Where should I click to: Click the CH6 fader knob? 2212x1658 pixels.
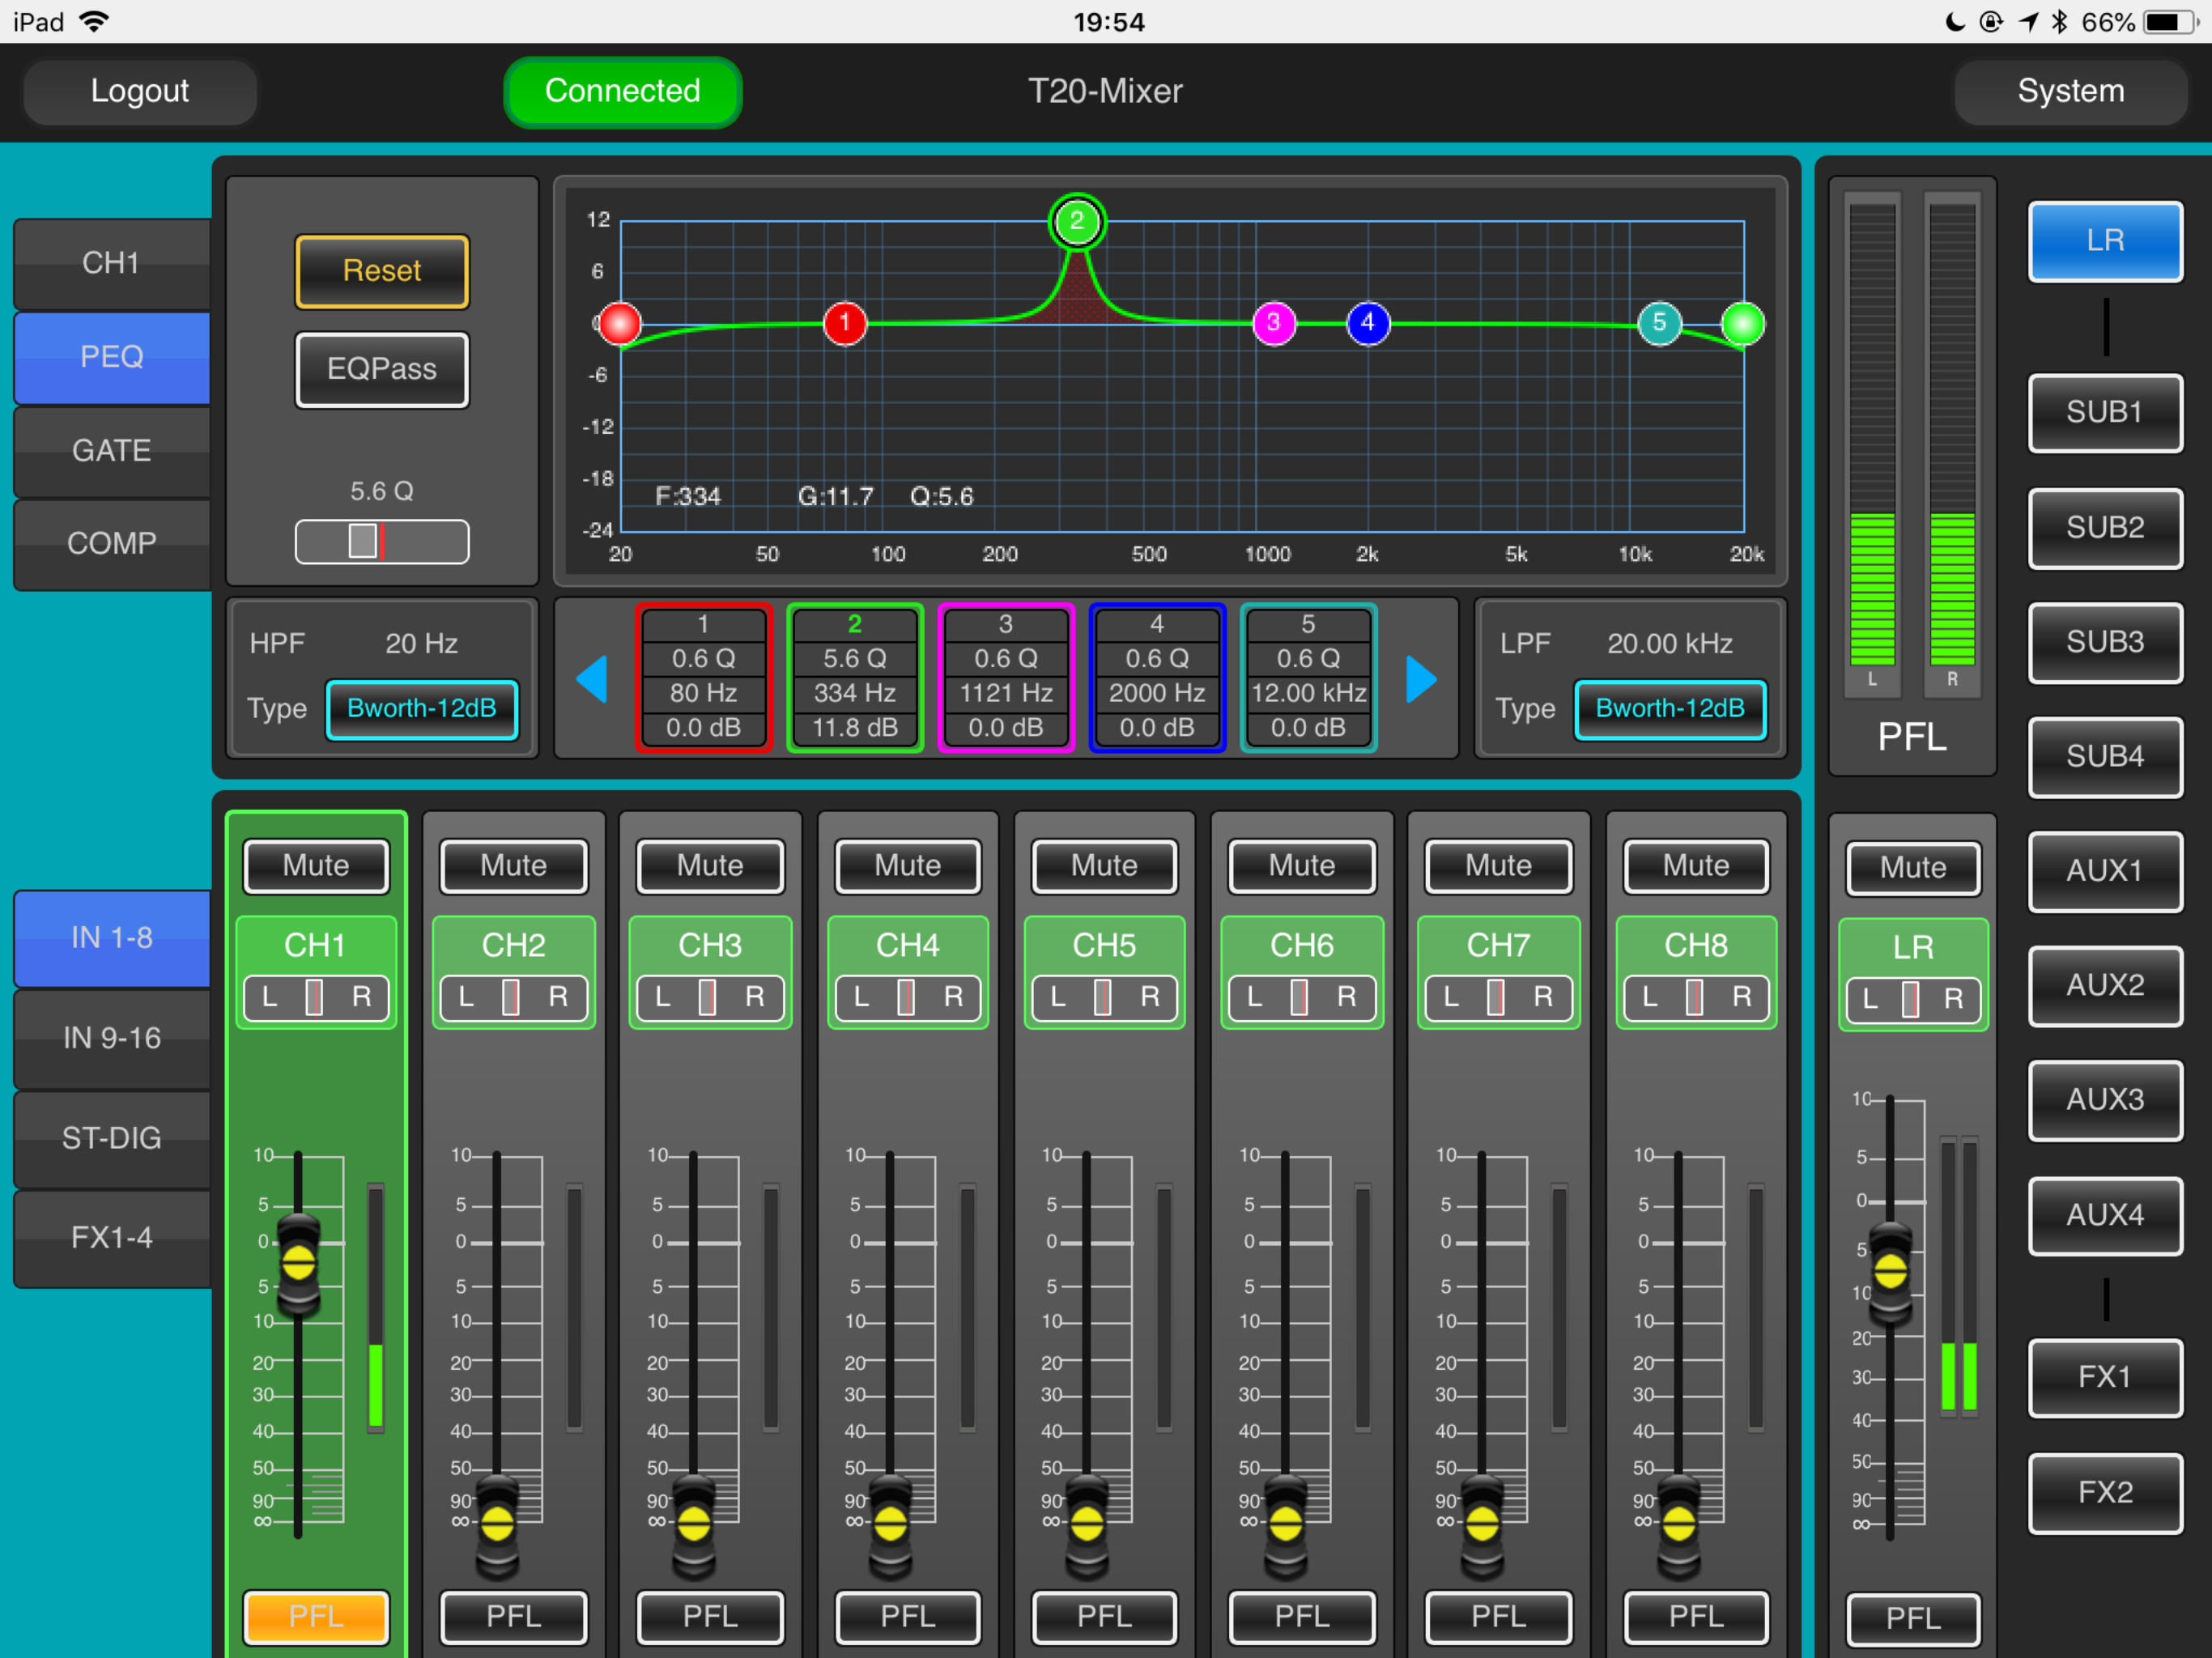pos(1286,1525)
